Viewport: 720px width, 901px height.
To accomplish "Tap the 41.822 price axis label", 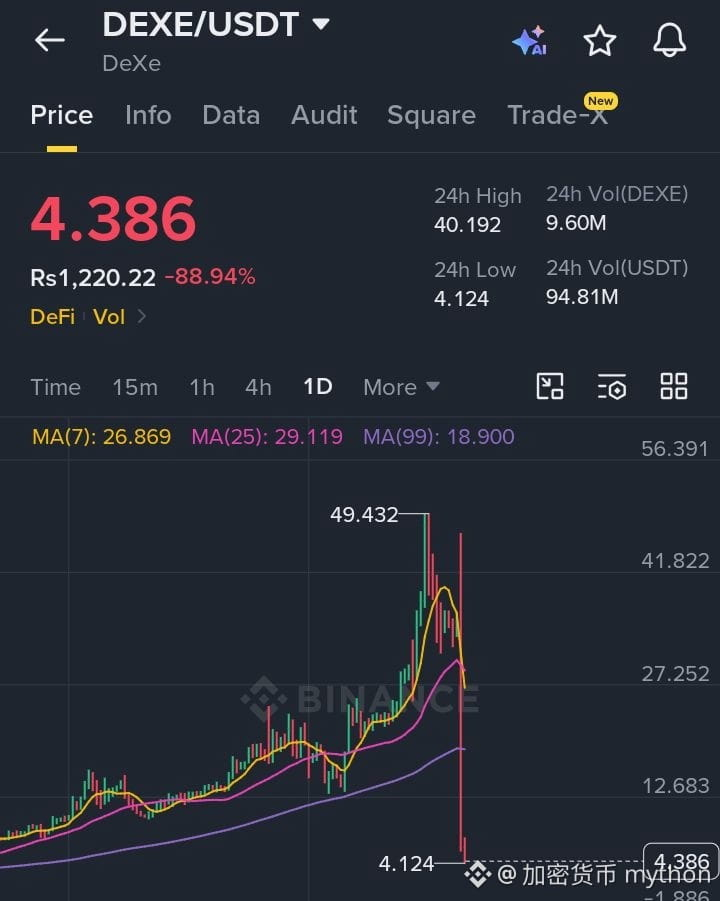I will (x=675, y=561).
